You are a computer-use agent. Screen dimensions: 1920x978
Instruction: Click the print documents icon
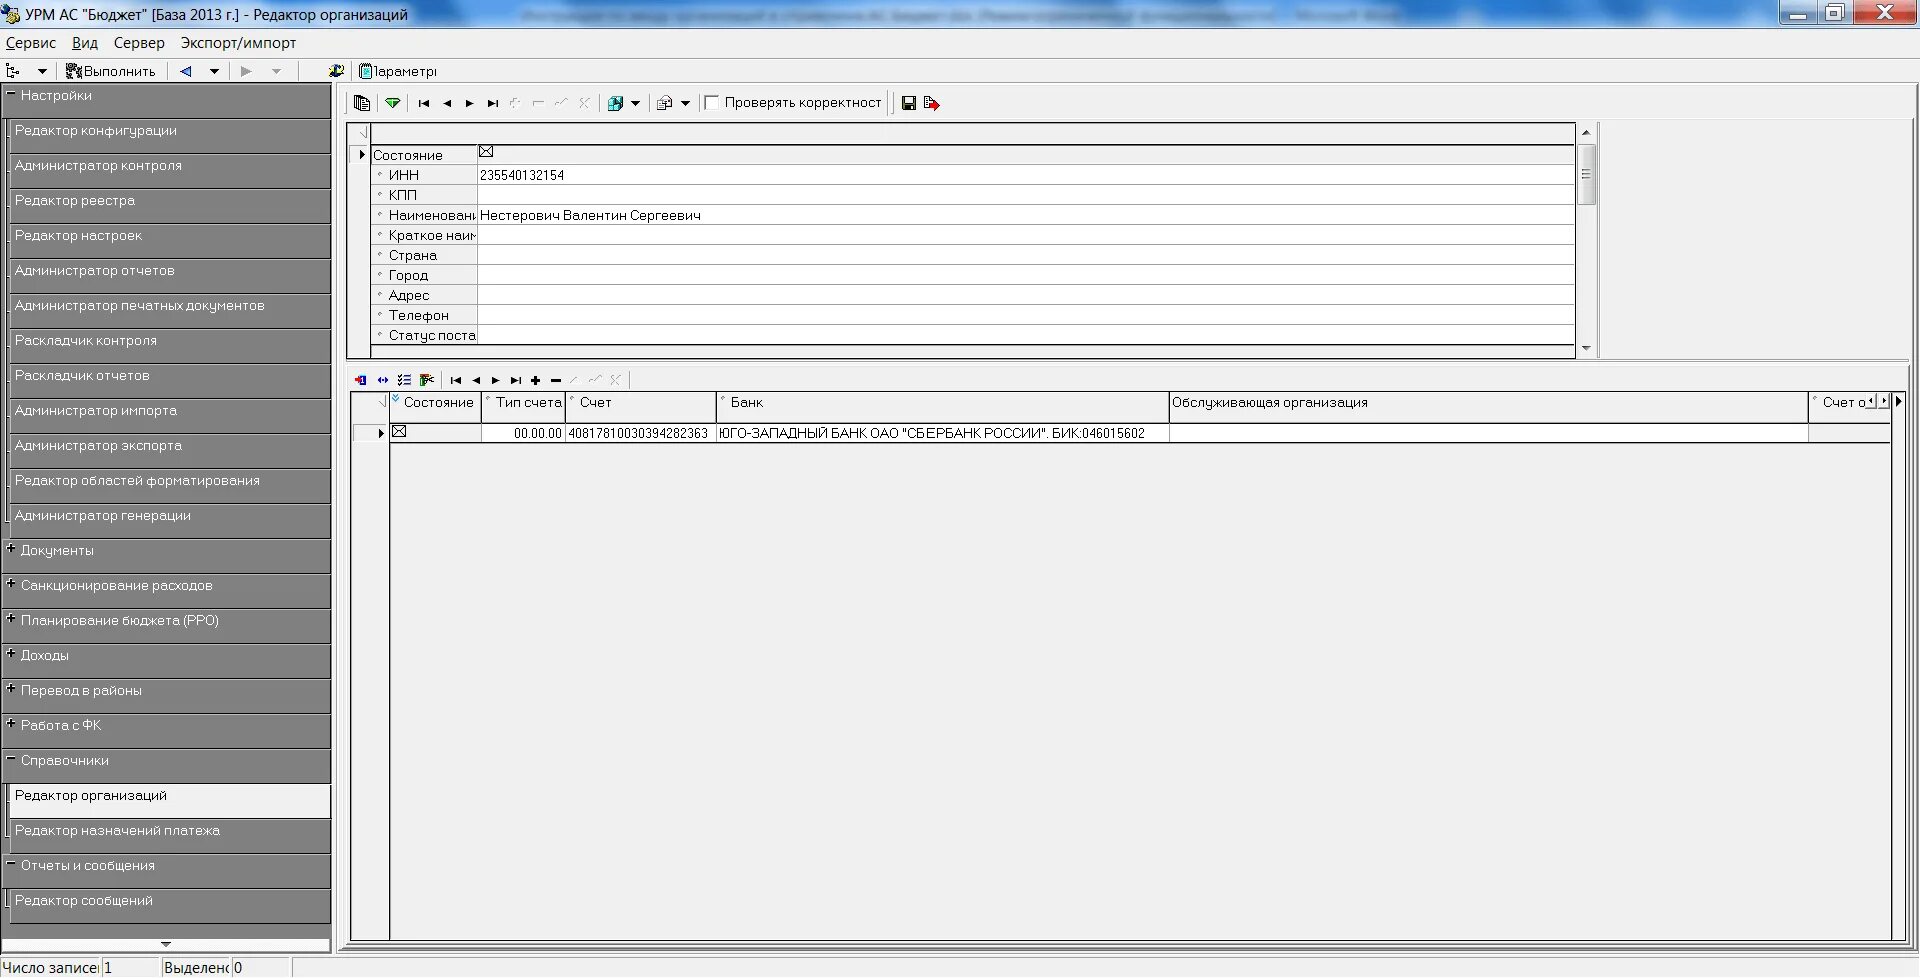[x=664, y=103]
